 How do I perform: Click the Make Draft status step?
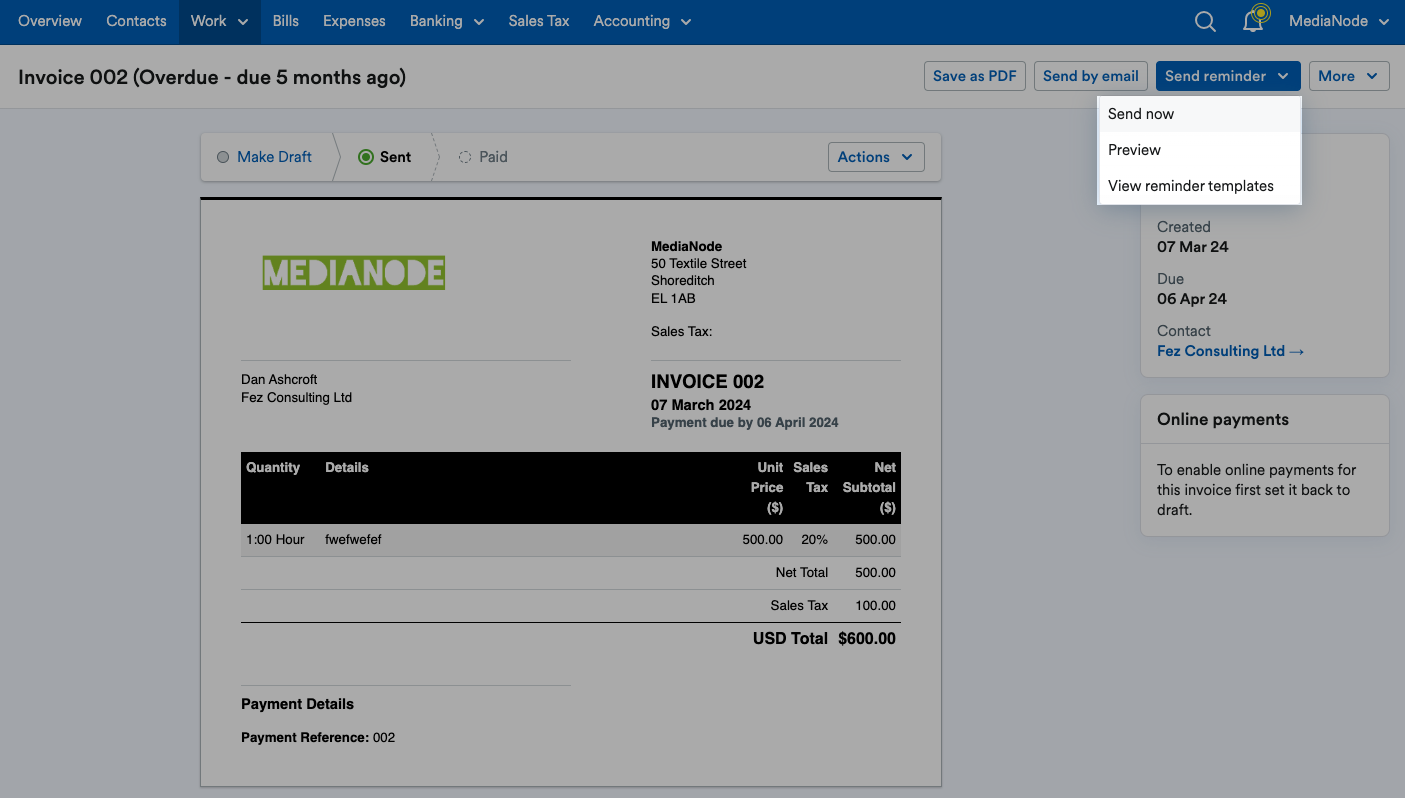265,157
